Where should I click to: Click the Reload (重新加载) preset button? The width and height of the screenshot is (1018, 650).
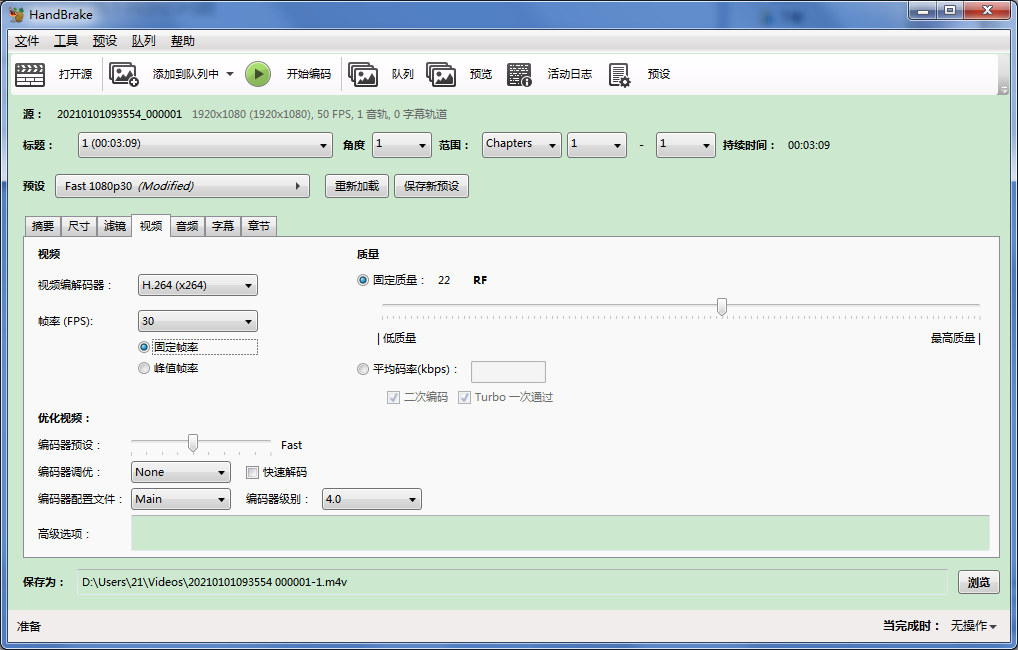coord(356,186)
